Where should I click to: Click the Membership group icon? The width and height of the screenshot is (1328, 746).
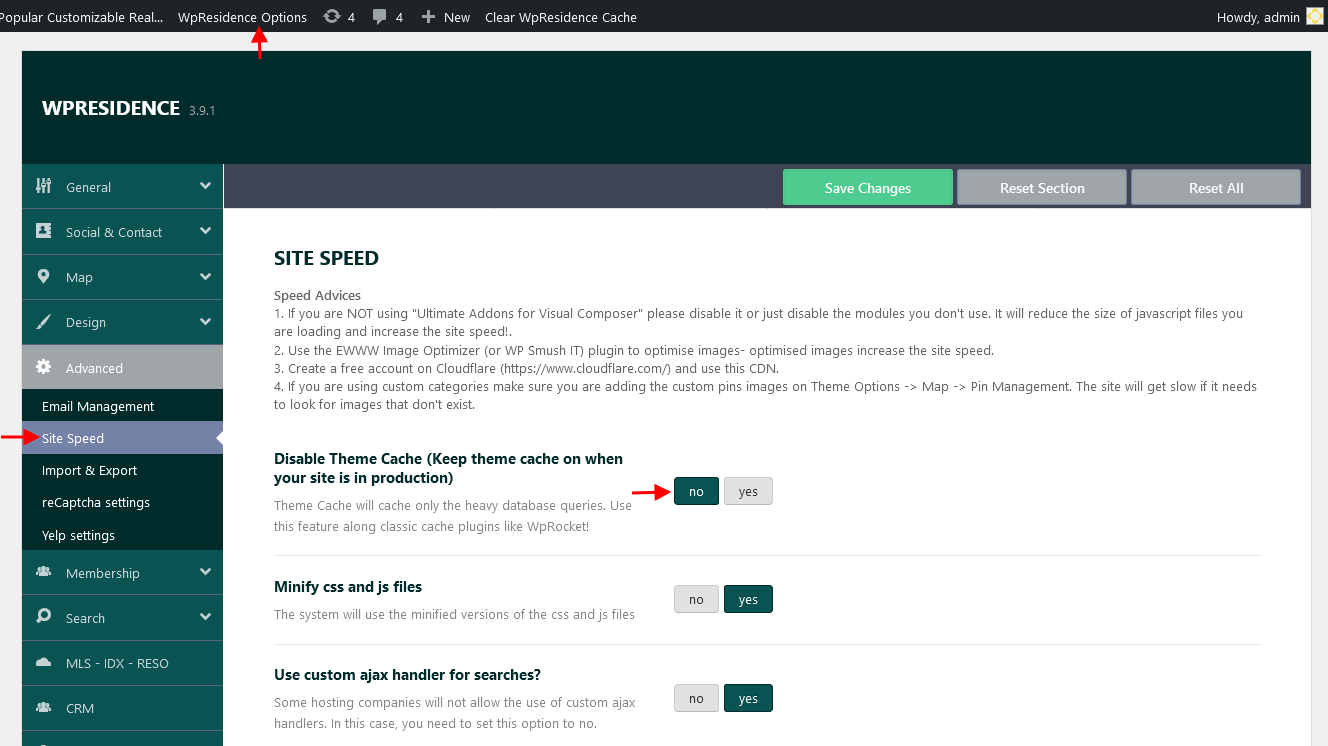coord(43,572)
